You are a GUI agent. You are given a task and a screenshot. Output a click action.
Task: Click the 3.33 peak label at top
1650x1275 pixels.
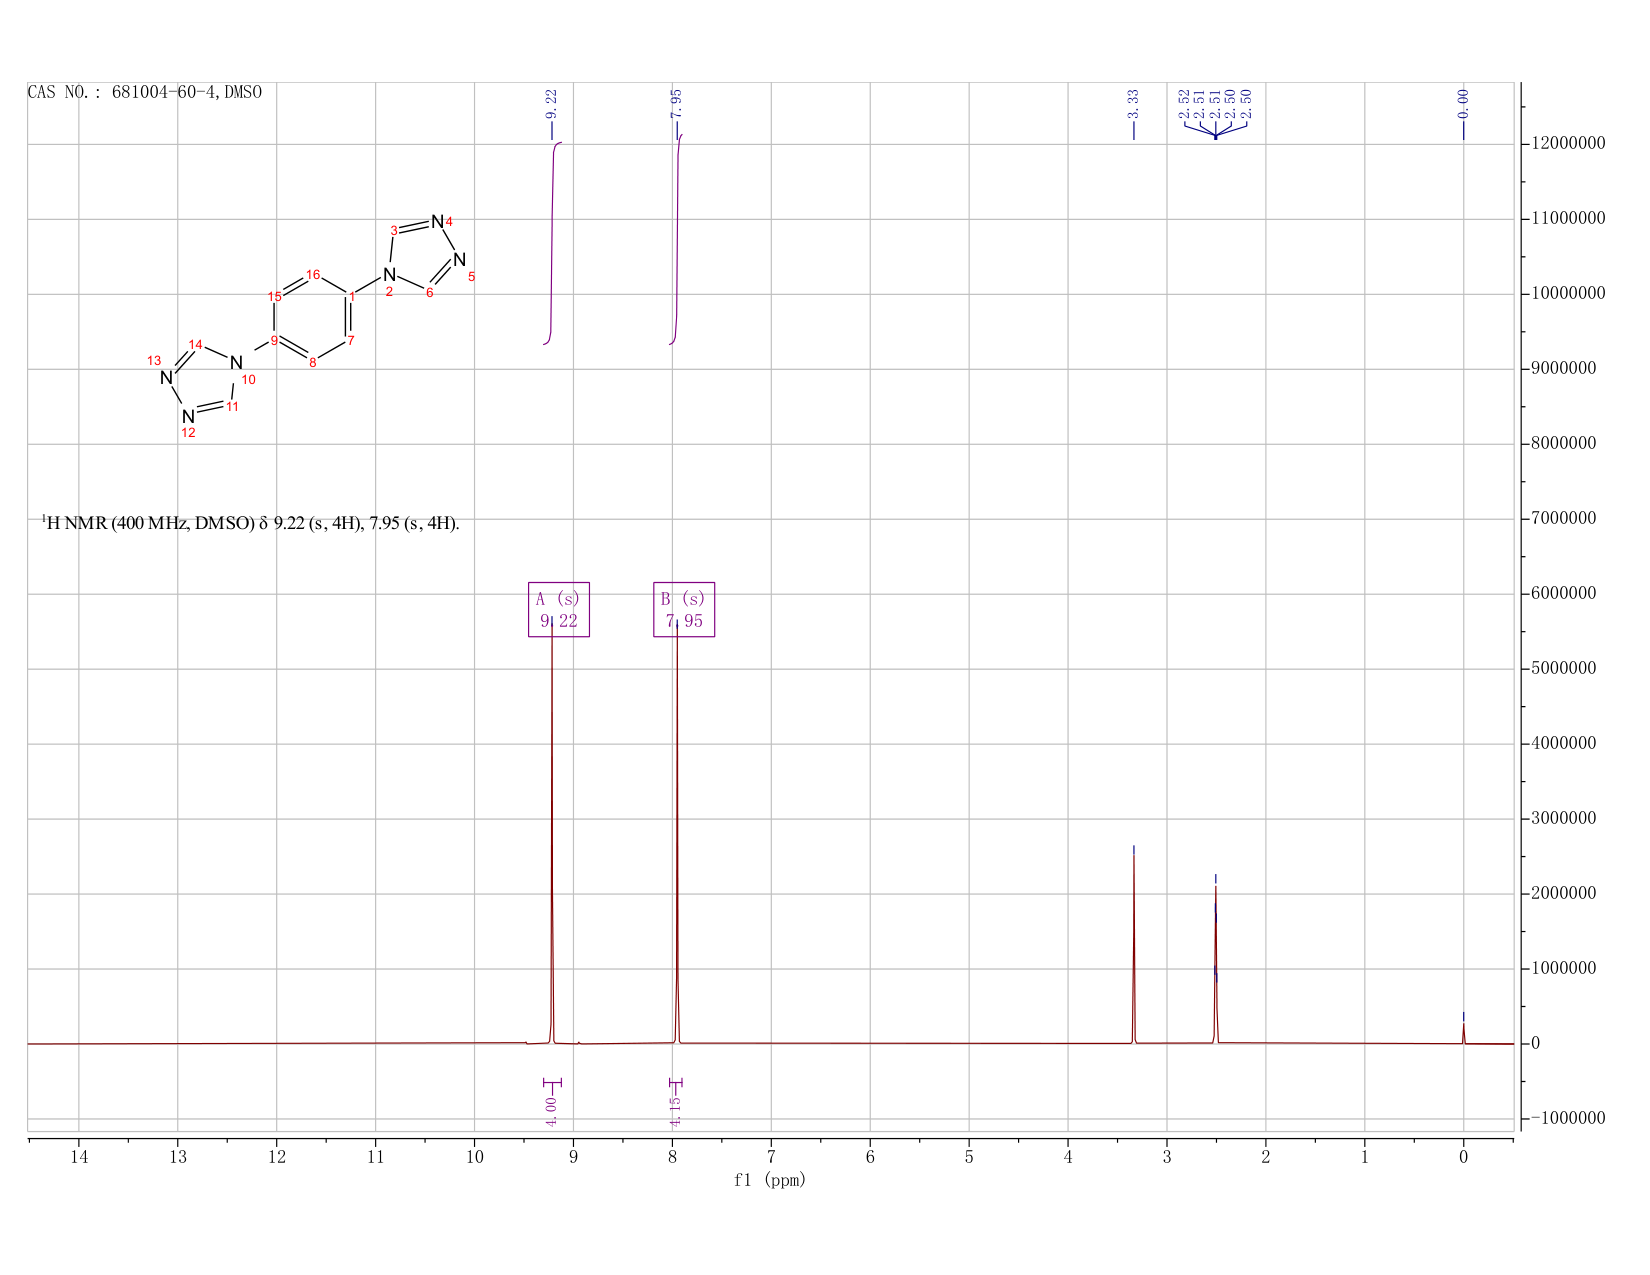[x=1133, y=104]
